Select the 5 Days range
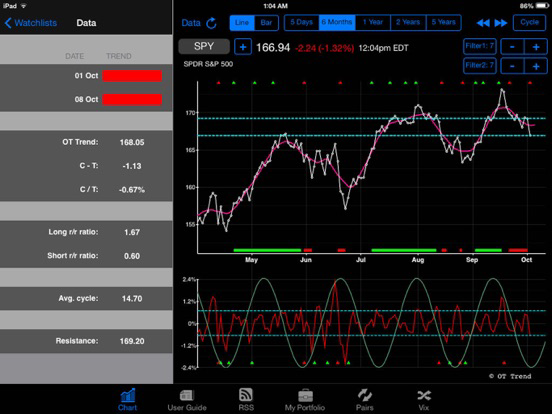The width and height of the screenshot is (552, 414). pos(302,22)
